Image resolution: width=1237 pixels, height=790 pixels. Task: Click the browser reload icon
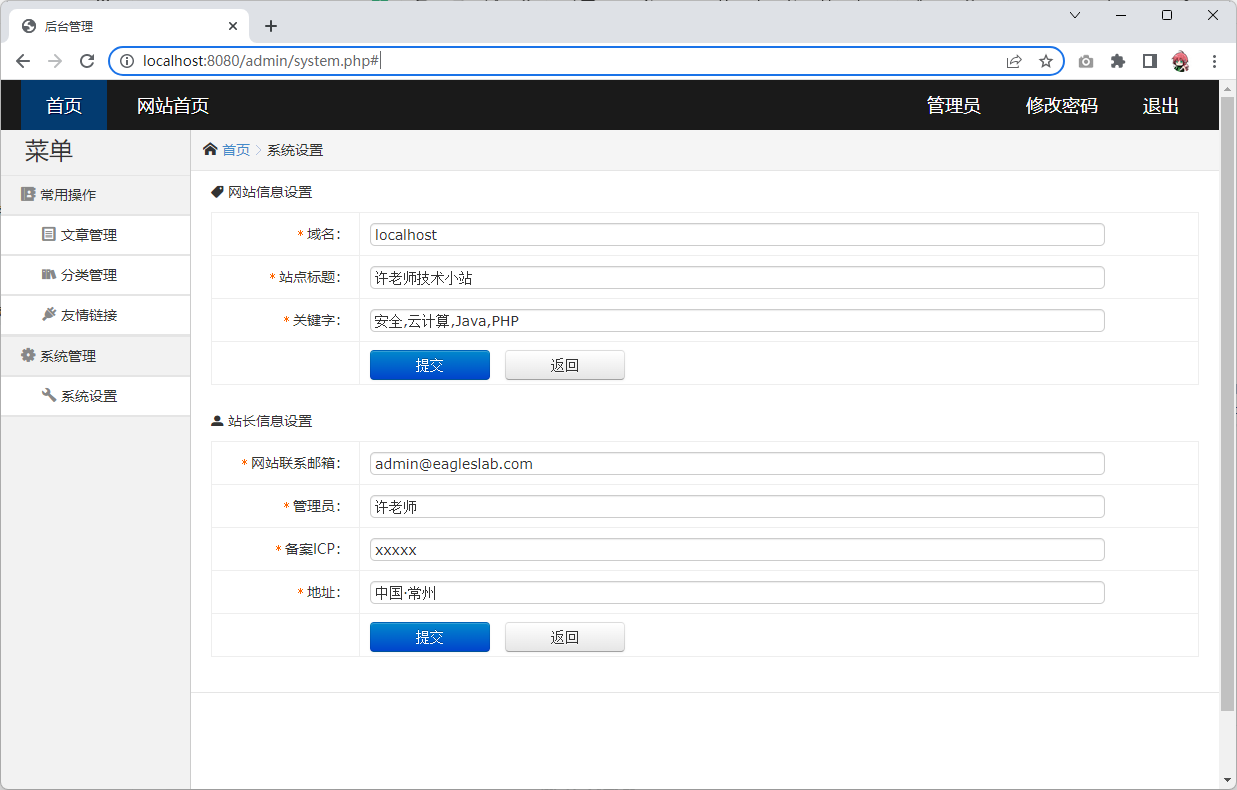[x=87, y=61]
